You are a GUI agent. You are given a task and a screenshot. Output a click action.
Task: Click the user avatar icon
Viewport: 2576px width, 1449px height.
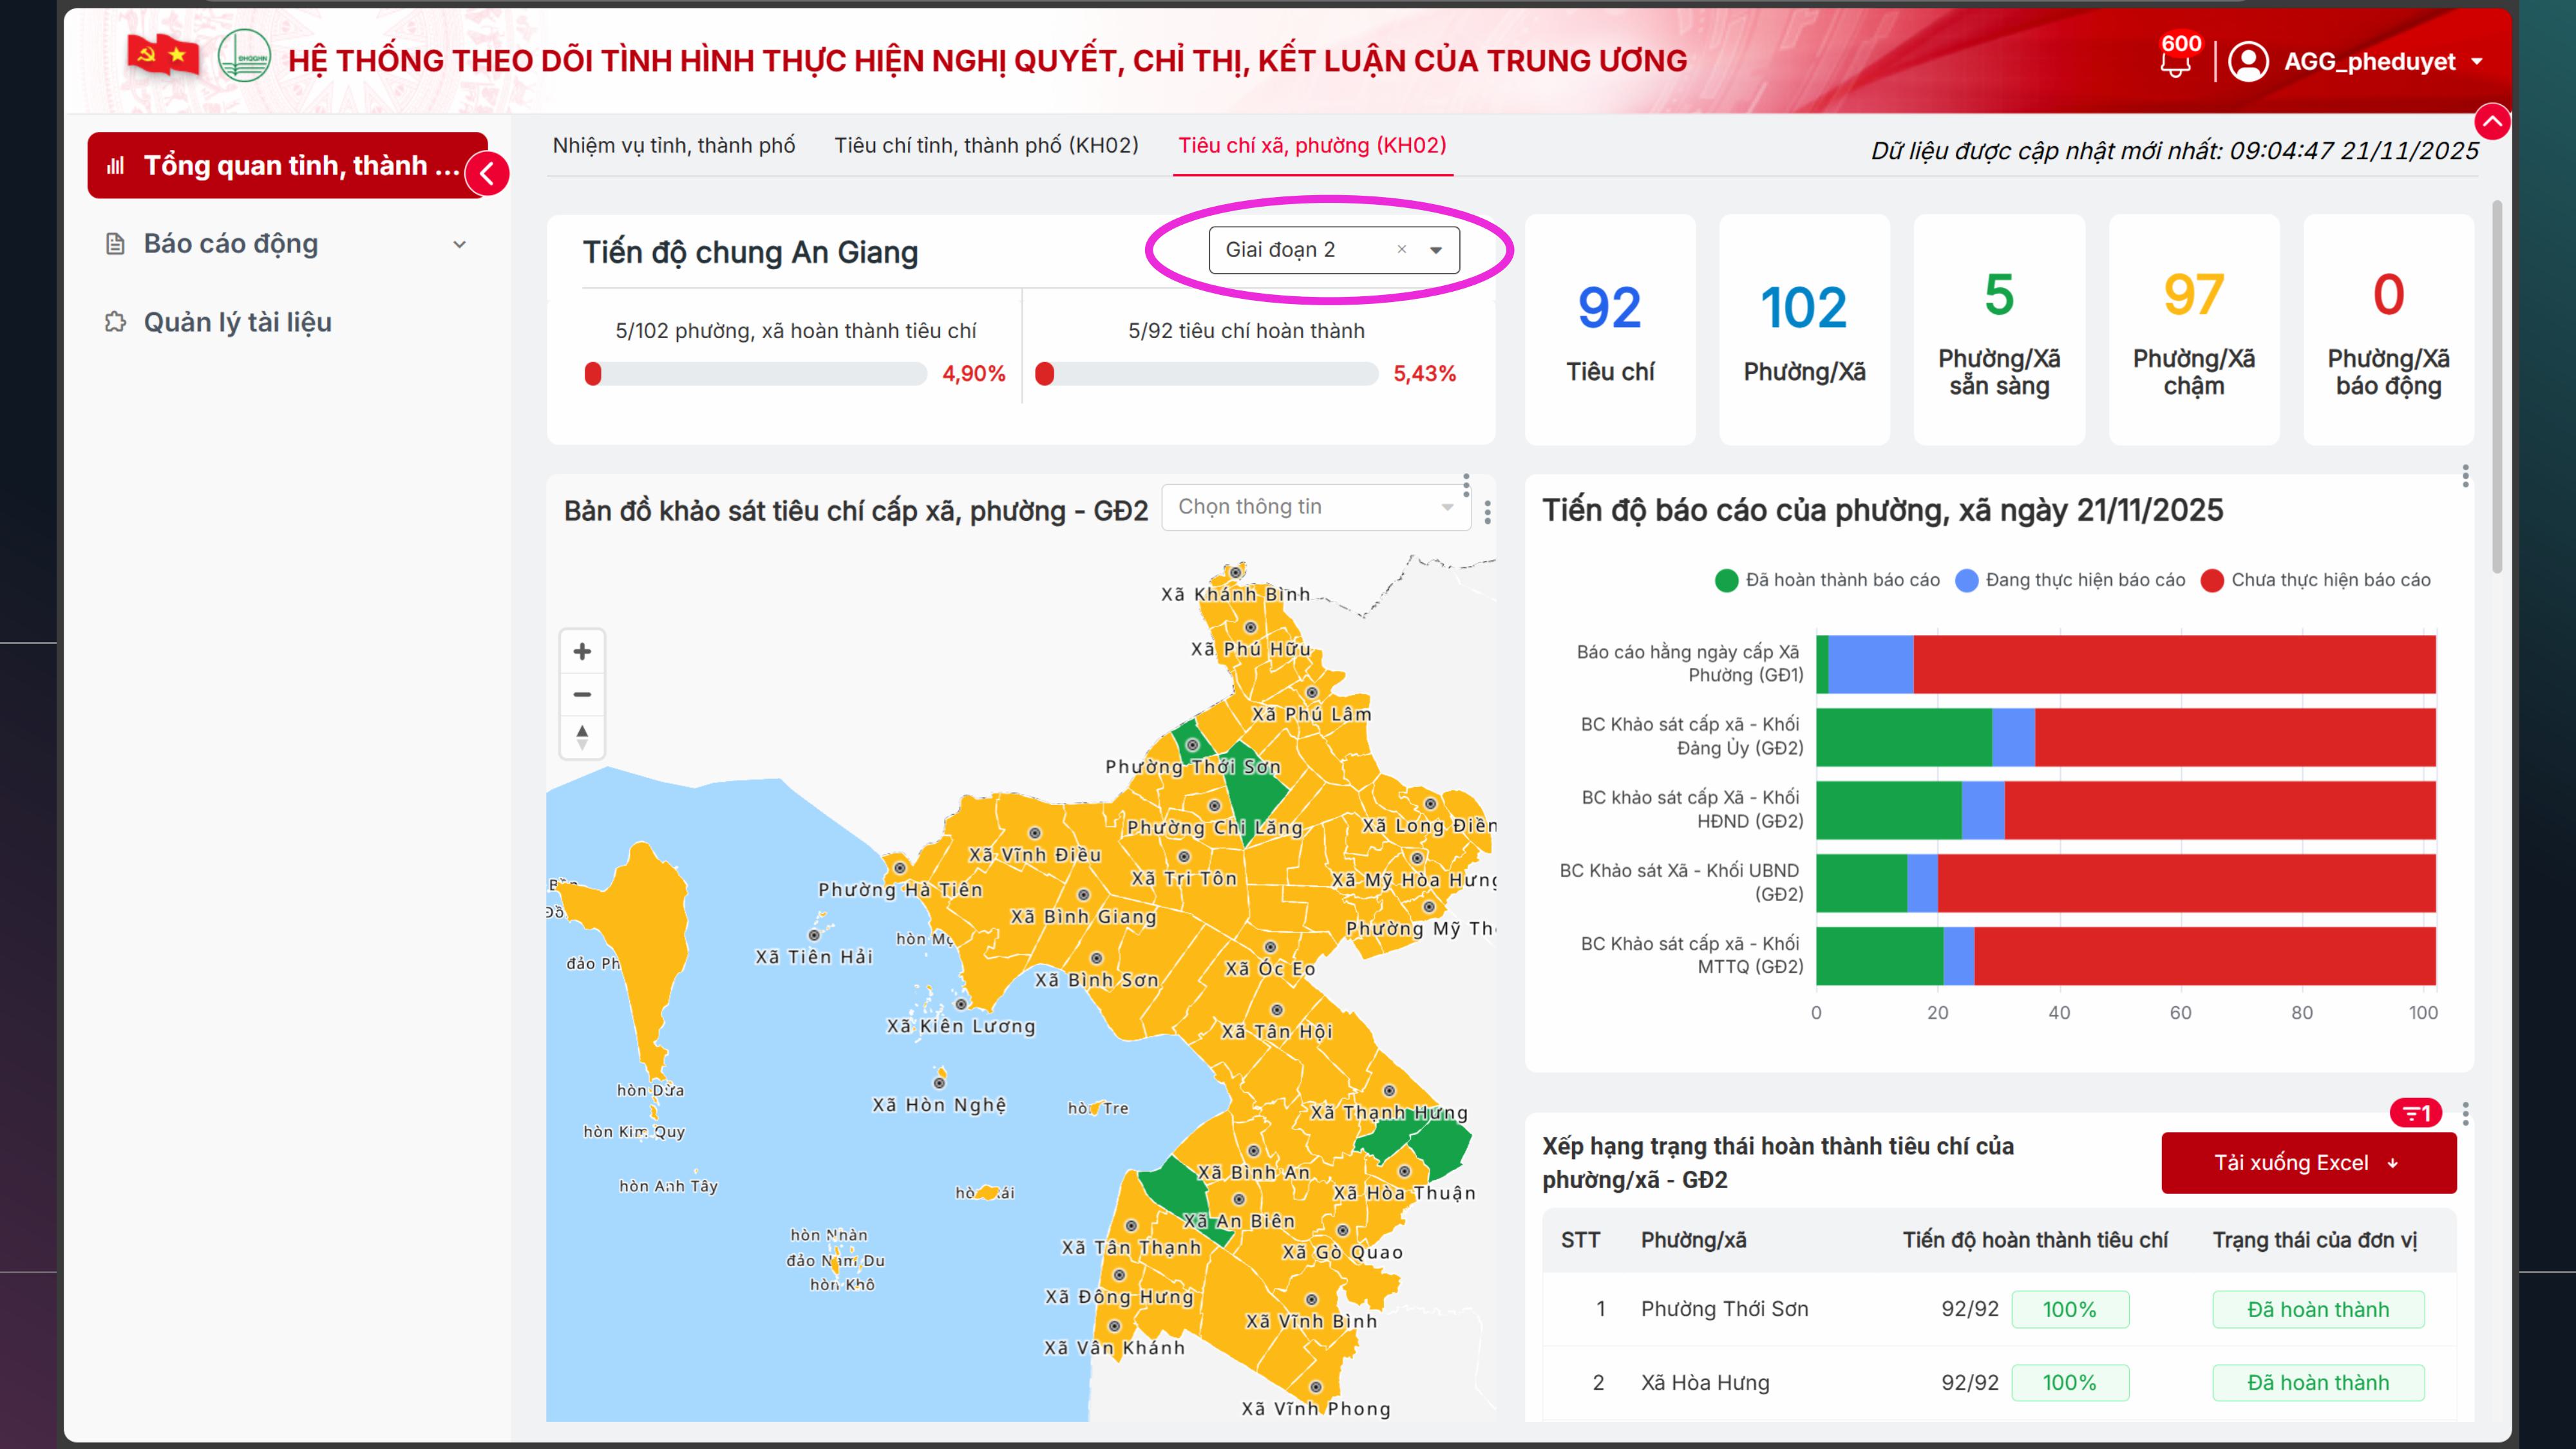(2248, 61)
